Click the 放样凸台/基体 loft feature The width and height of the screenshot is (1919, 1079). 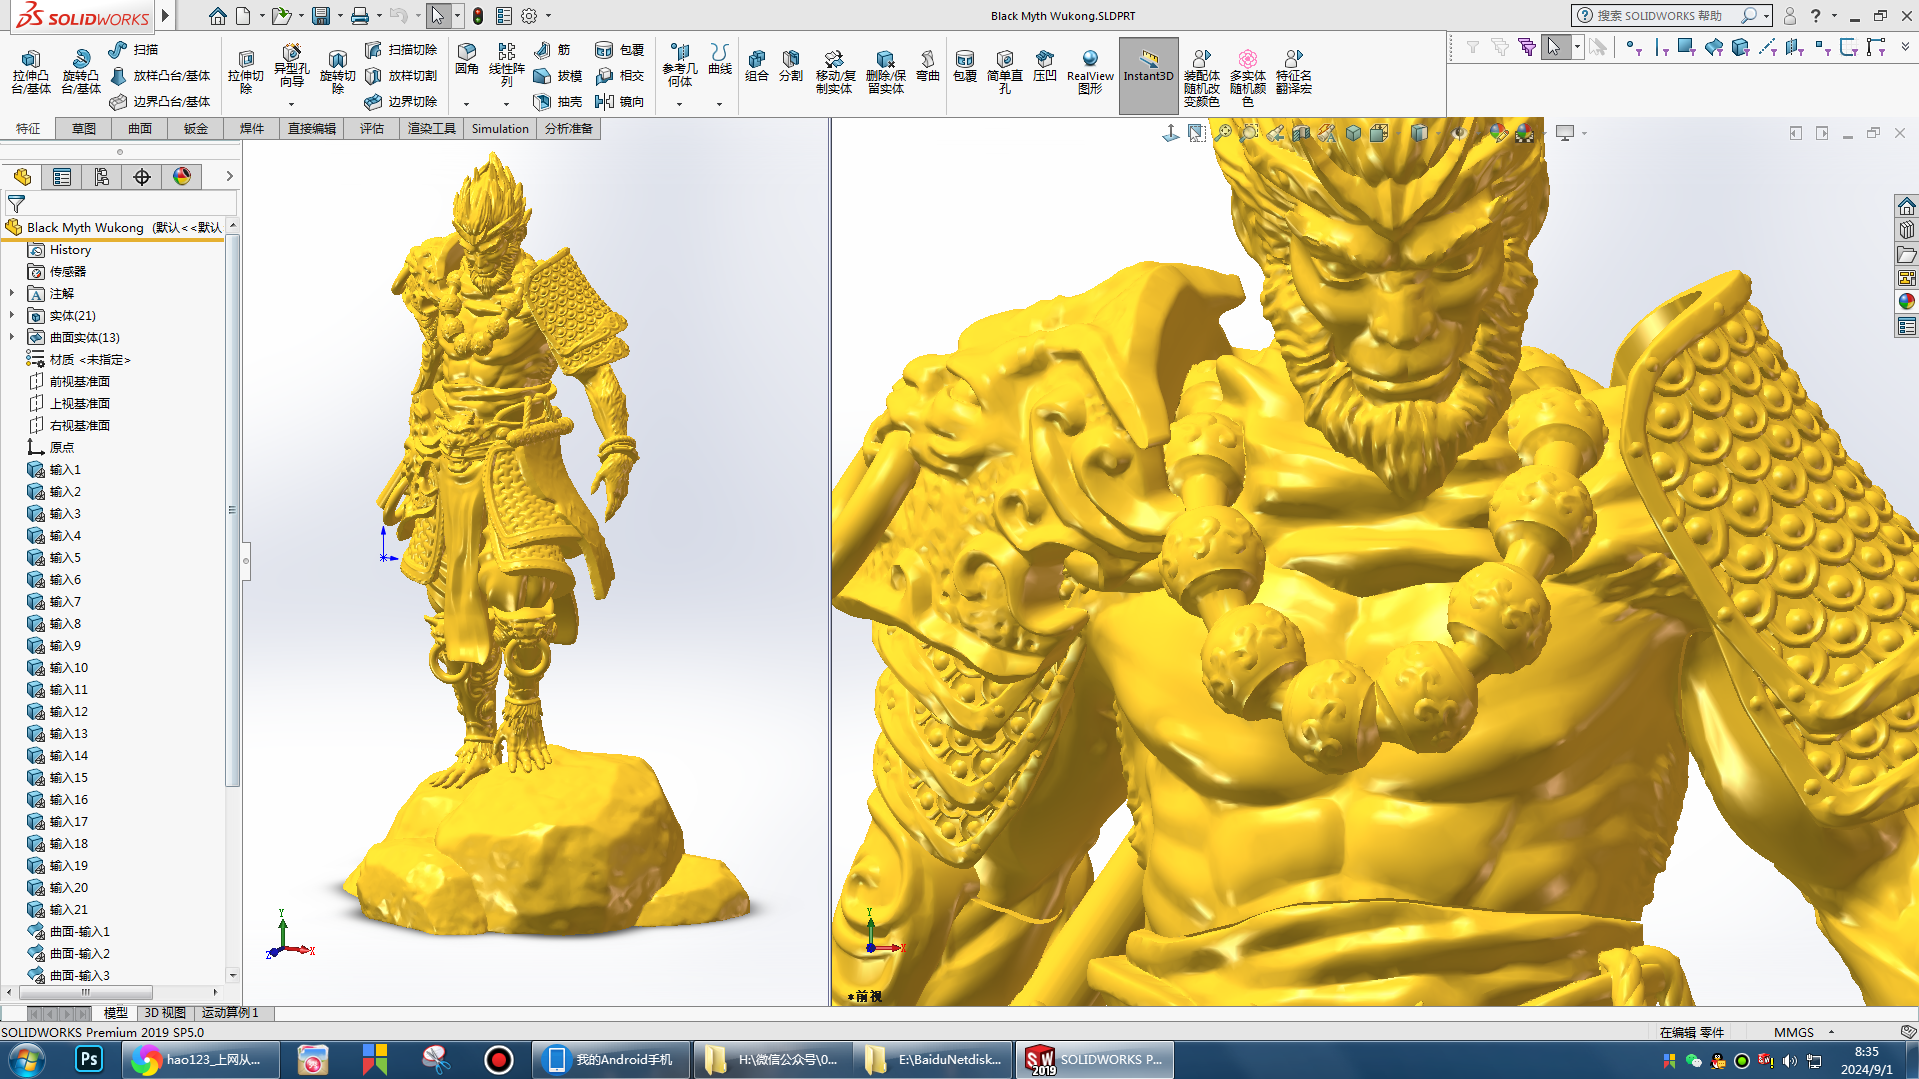tap(159, 75)
